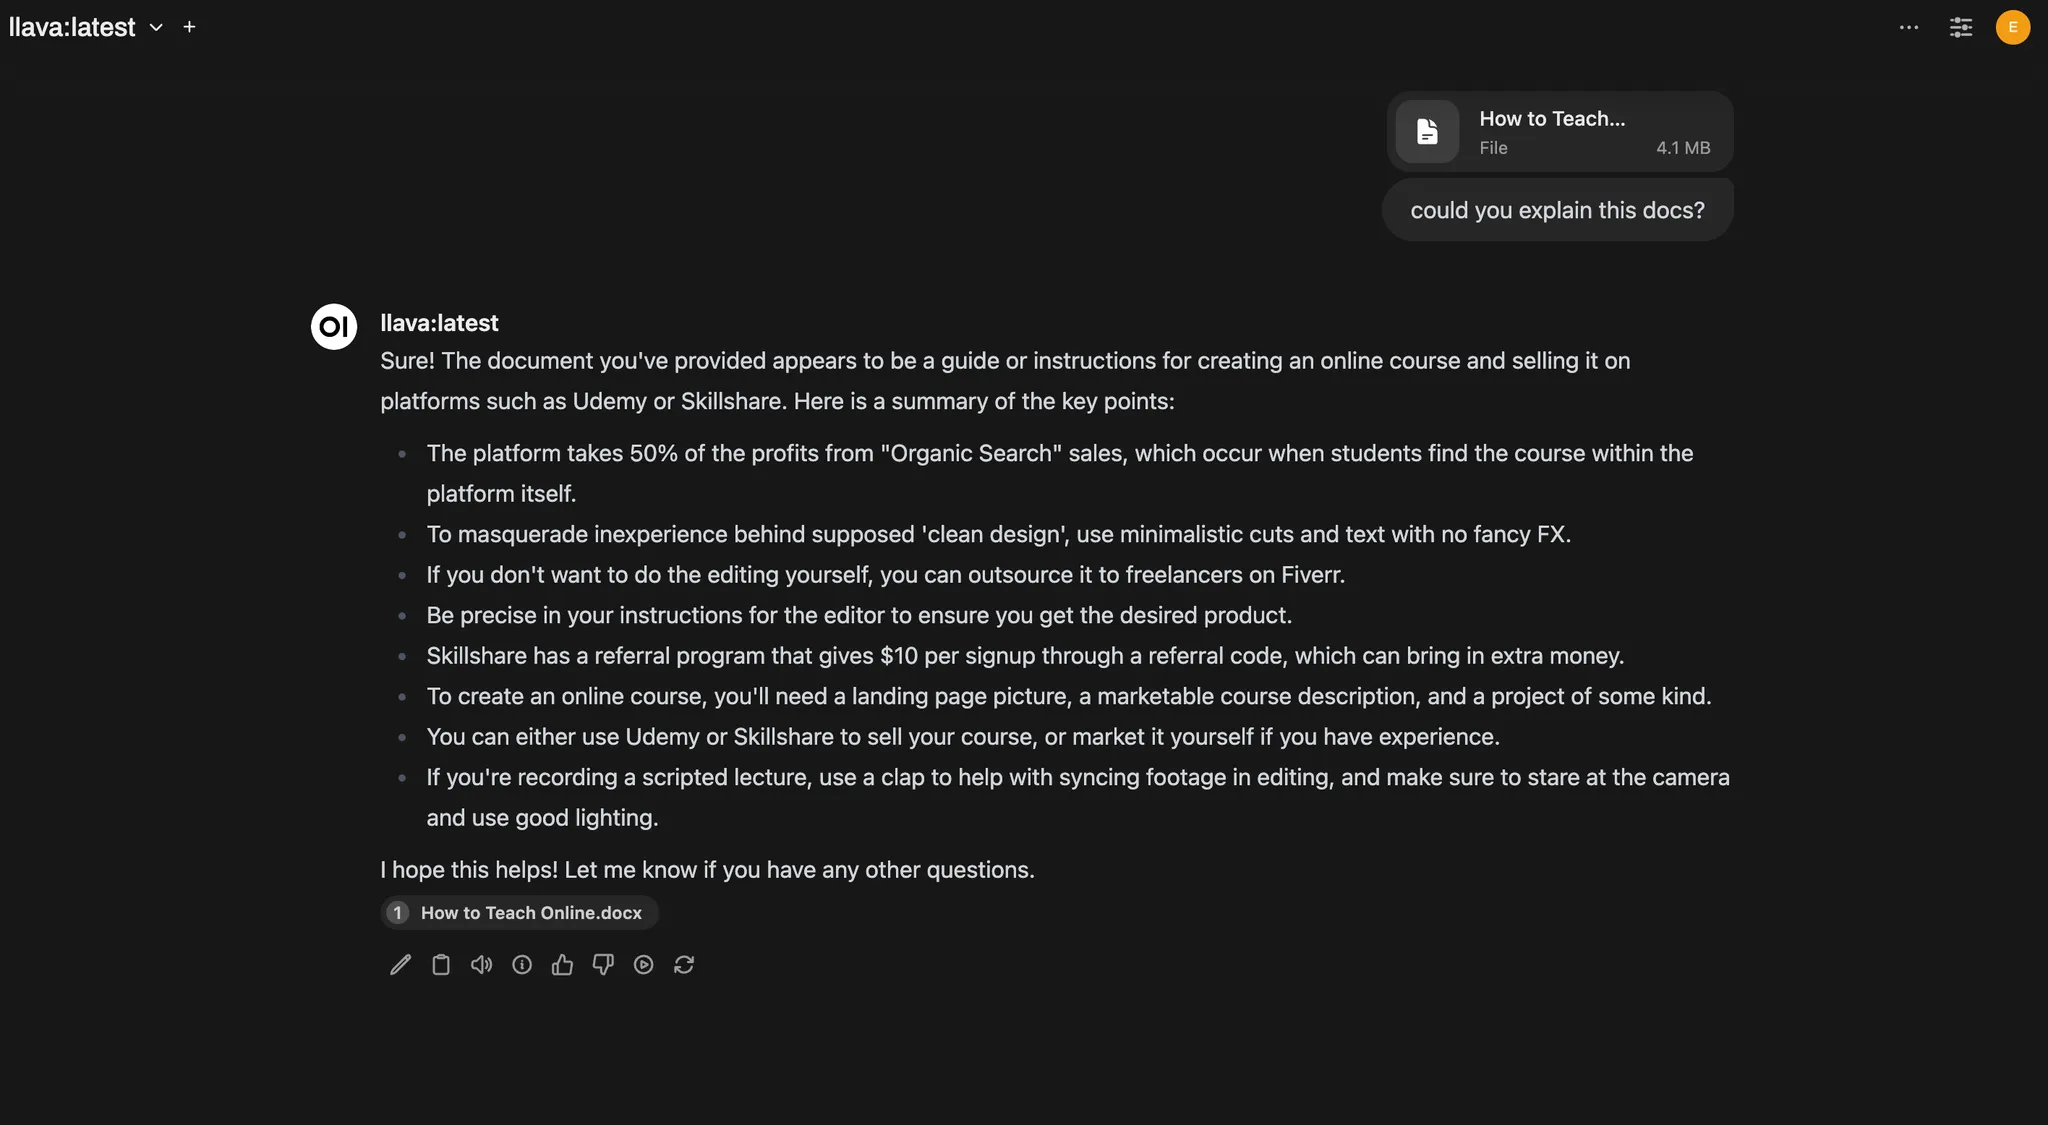Click the speaker icon to read aloud
Viewport: 2048px width, 1125px height.
click(481, 965)
